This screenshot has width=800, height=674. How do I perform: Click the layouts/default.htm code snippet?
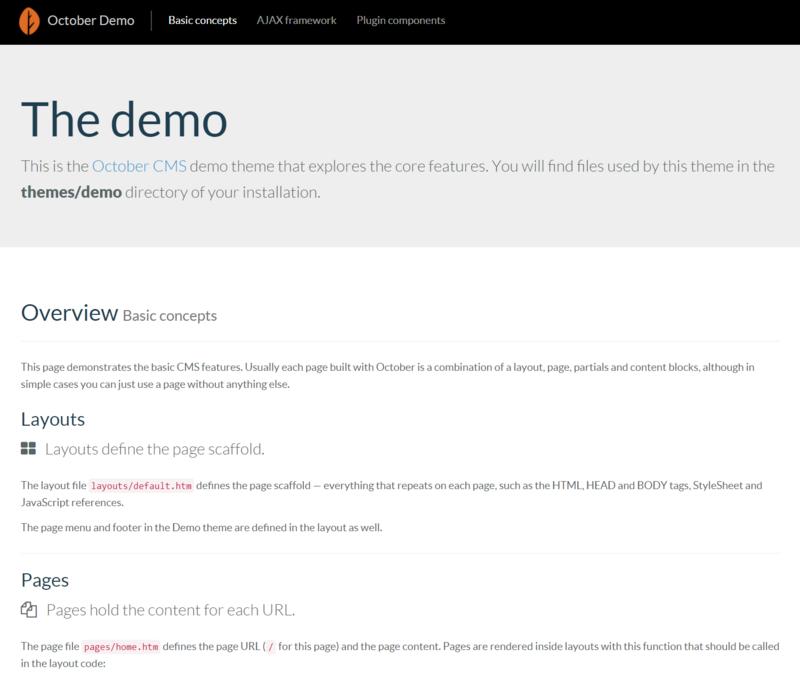click(141, 486)
